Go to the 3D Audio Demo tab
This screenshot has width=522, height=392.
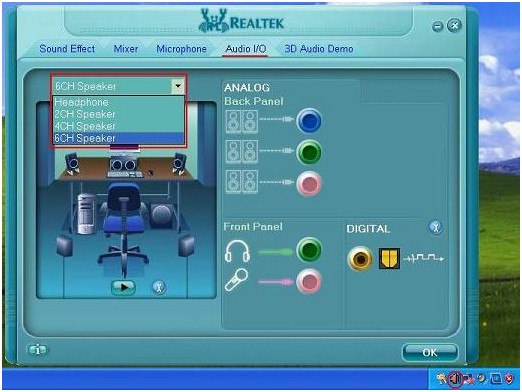click(319, 49)
